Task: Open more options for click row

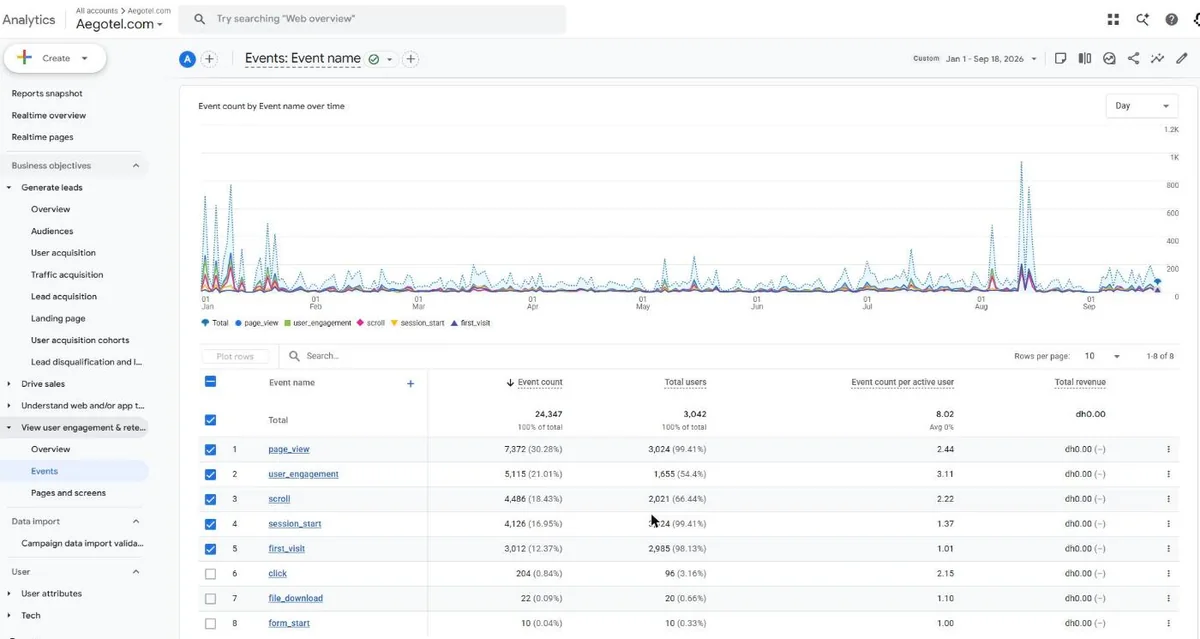Action: coord(1168,574)
